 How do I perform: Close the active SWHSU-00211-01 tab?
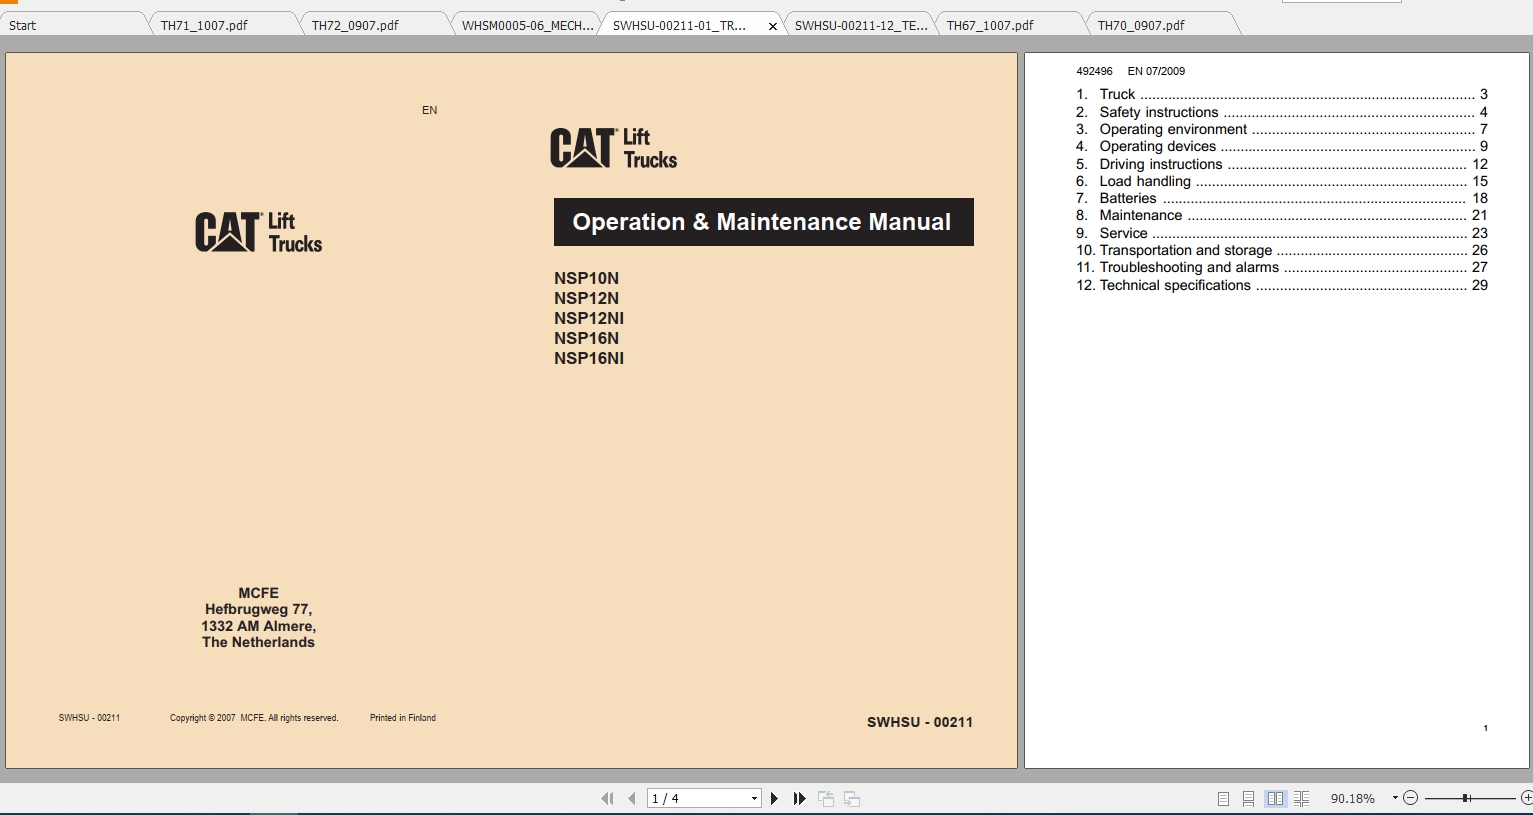tap(771, 24)
